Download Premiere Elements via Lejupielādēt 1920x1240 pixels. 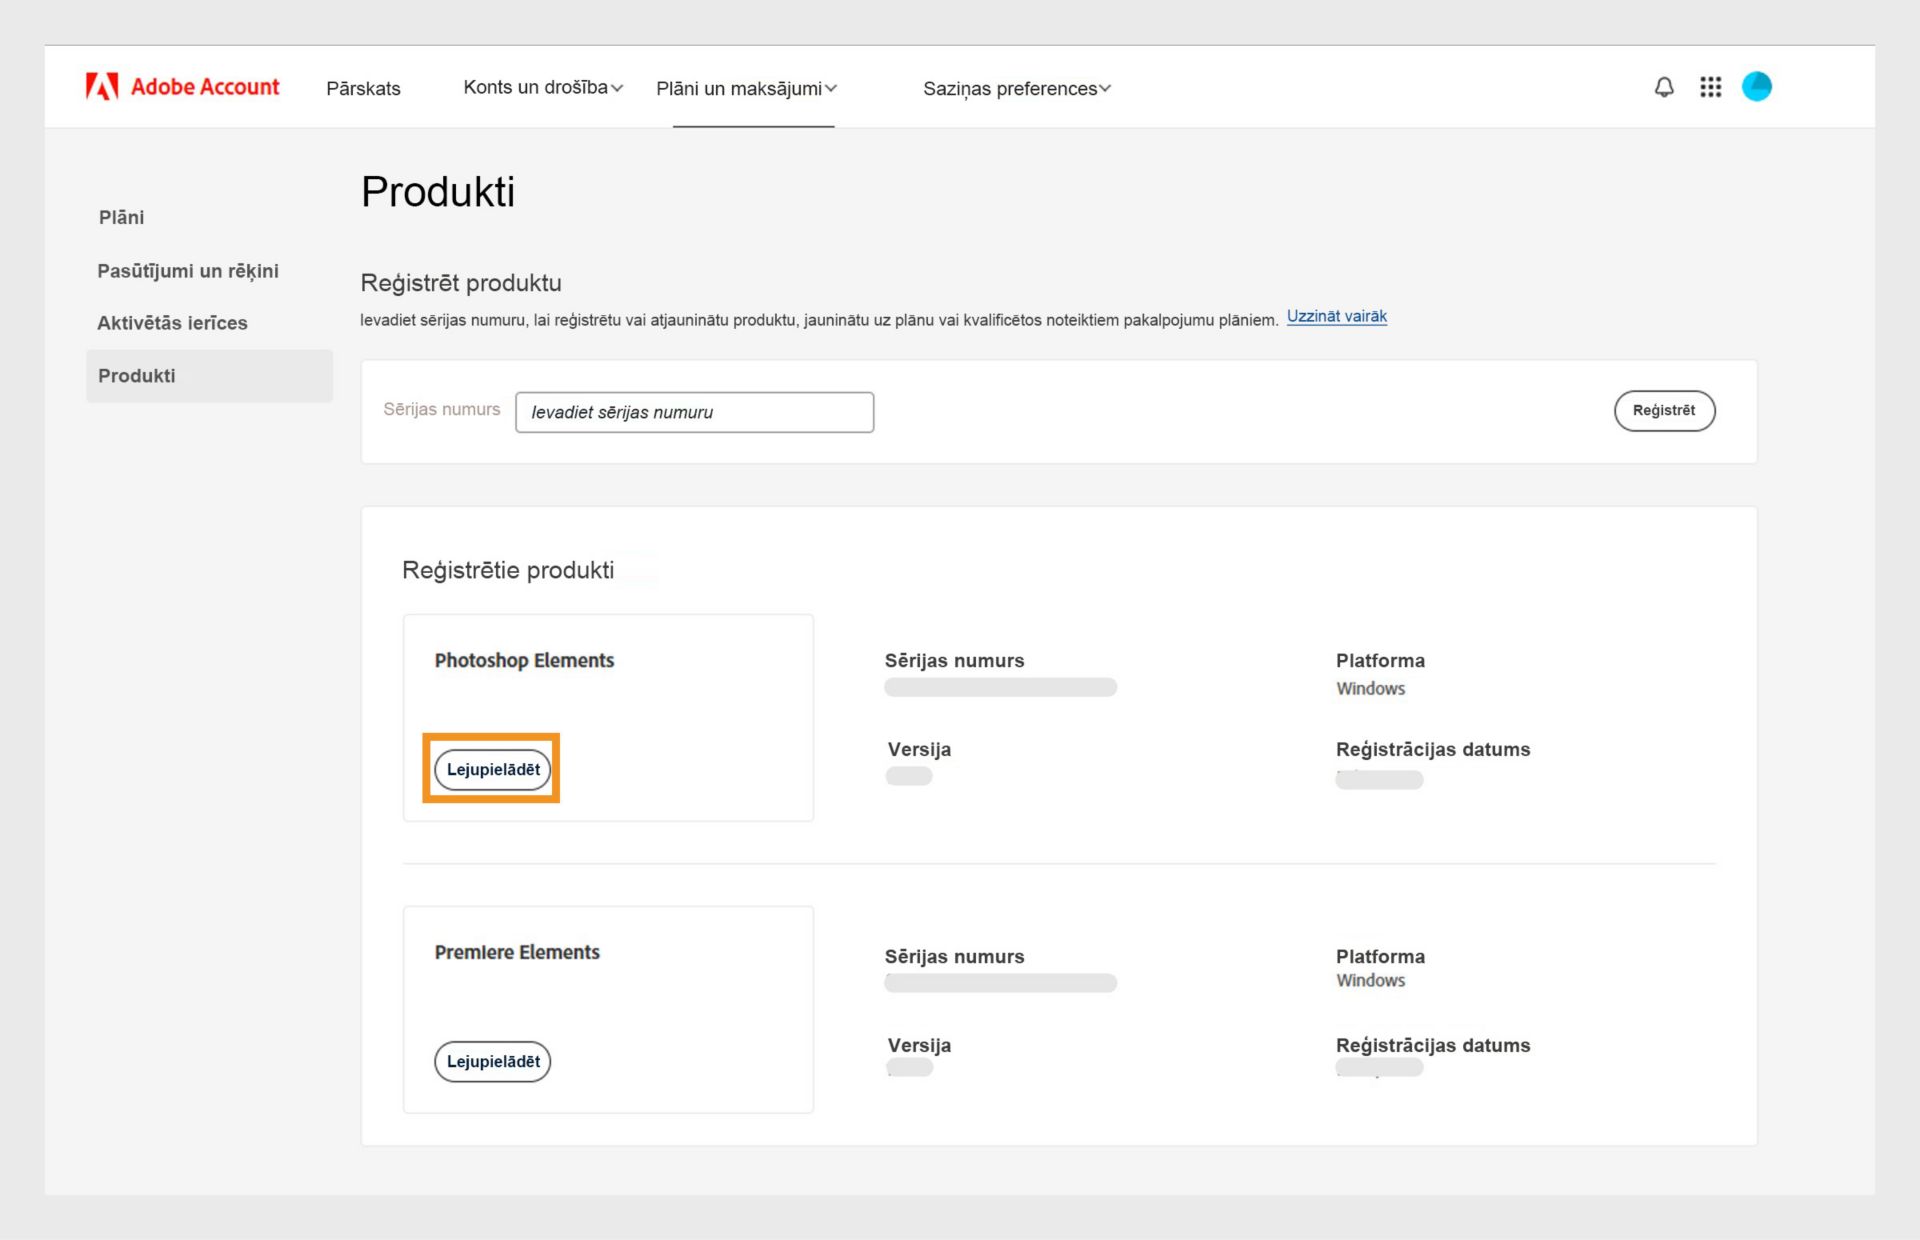click(492, 1061)
